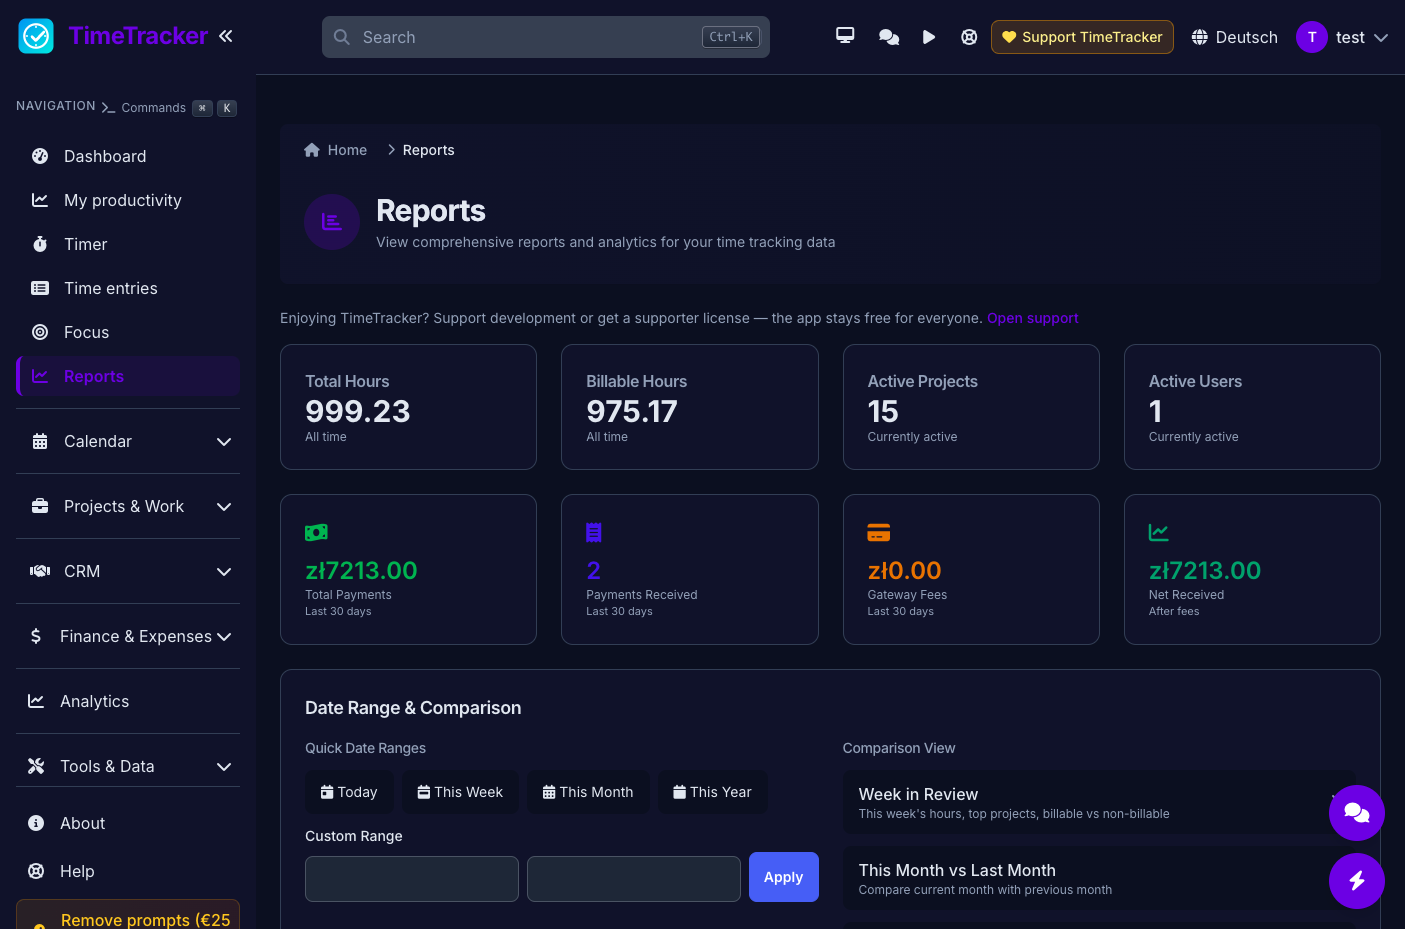The height and width of the screenshot is (929, 1405).
Task: Click Support TimeTracker button
Action: [x=1082, y=37]
